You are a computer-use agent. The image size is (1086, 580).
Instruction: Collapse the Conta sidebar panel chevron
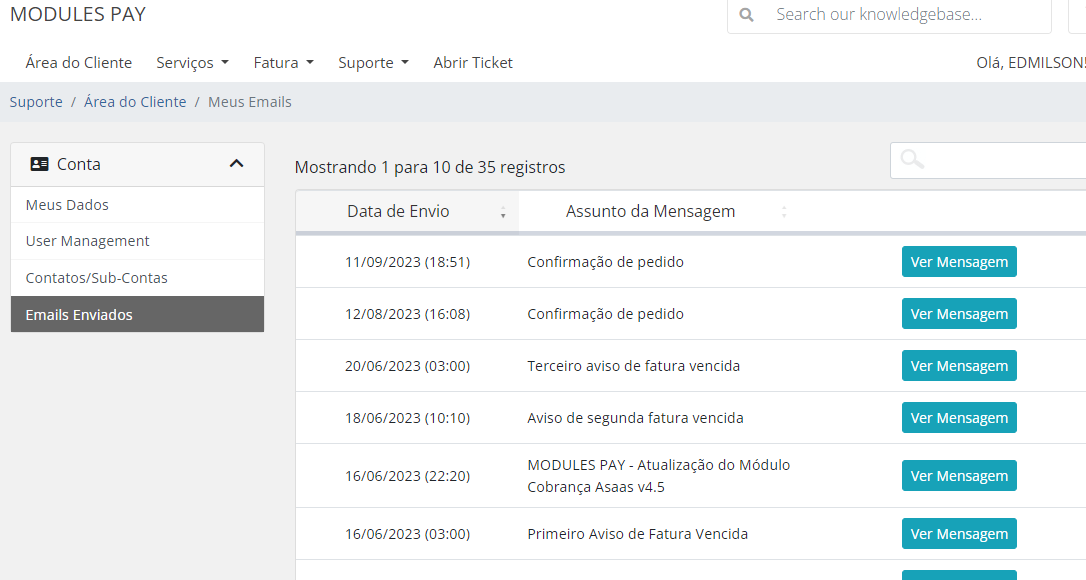236,164
